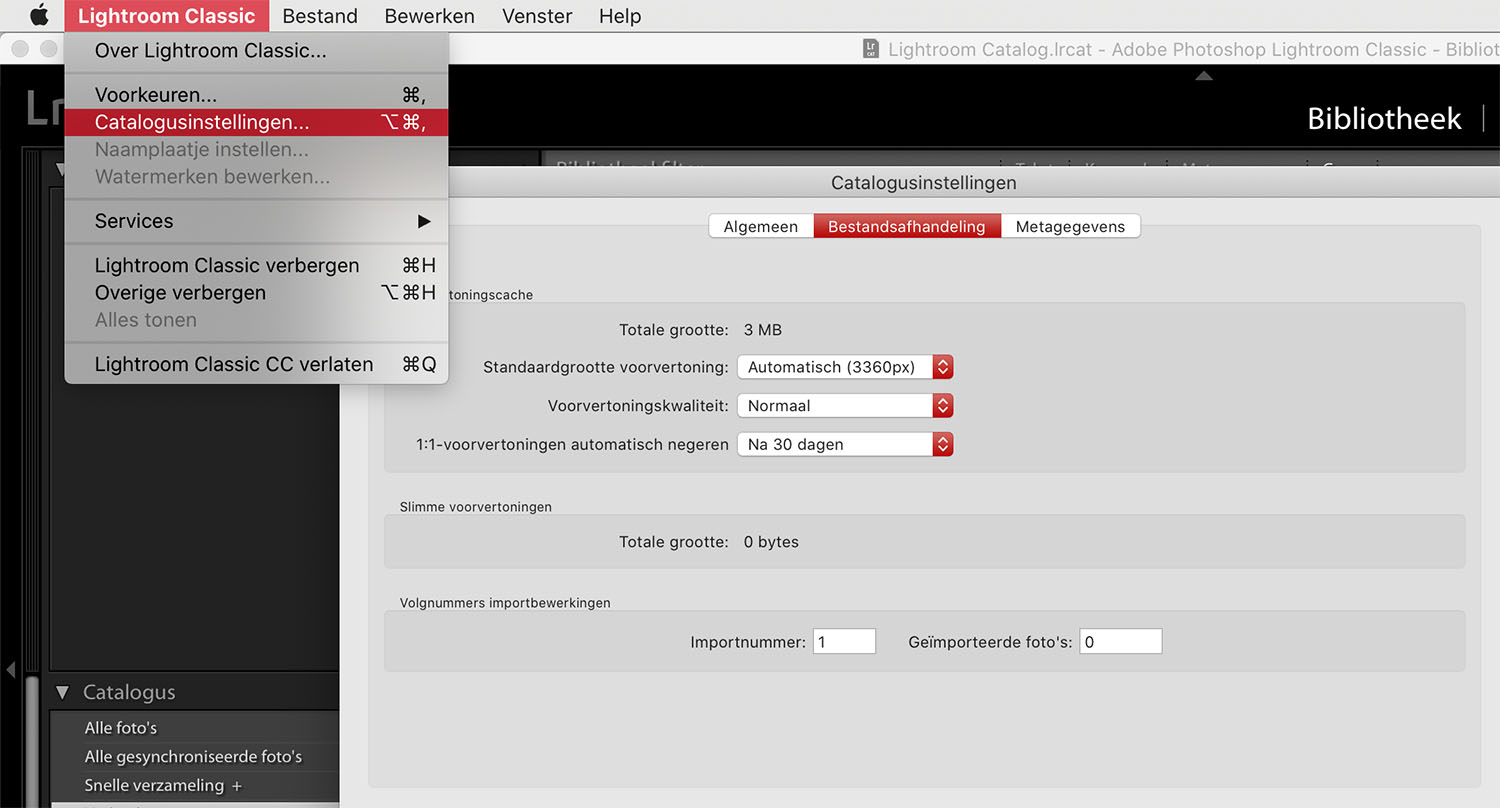Quit via Lightroom Classic CC verlaten

[x=256, y=364]
